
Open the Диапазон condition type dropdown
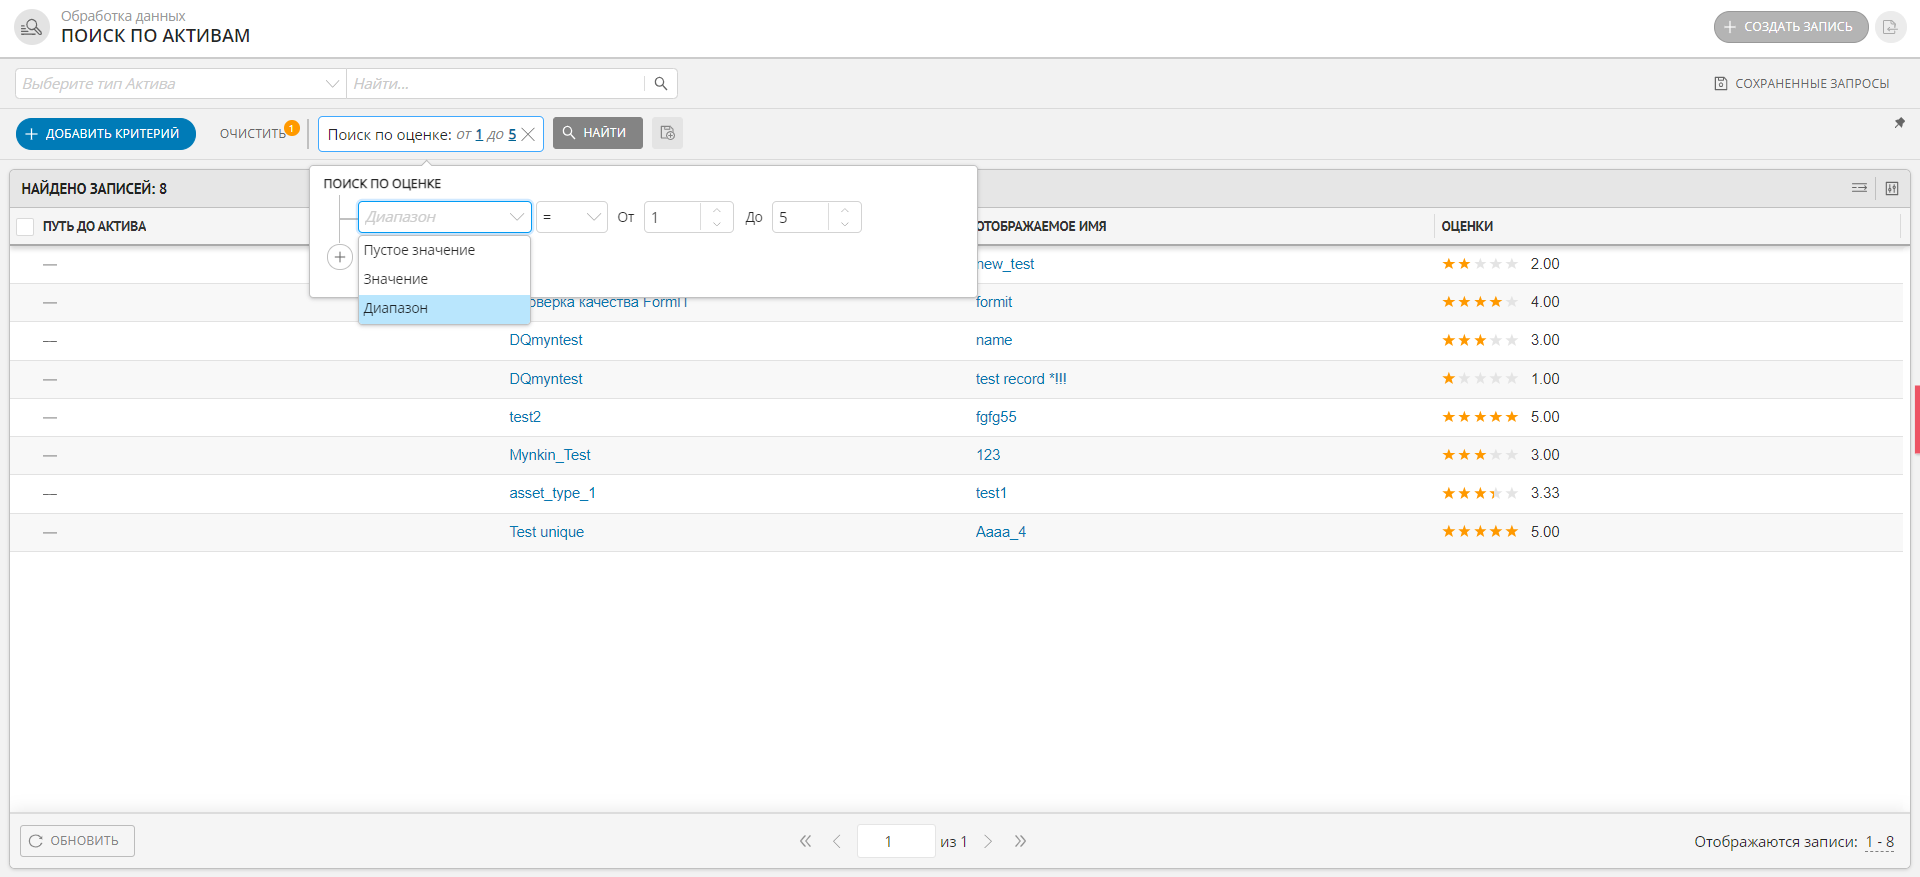pos(445,217)
